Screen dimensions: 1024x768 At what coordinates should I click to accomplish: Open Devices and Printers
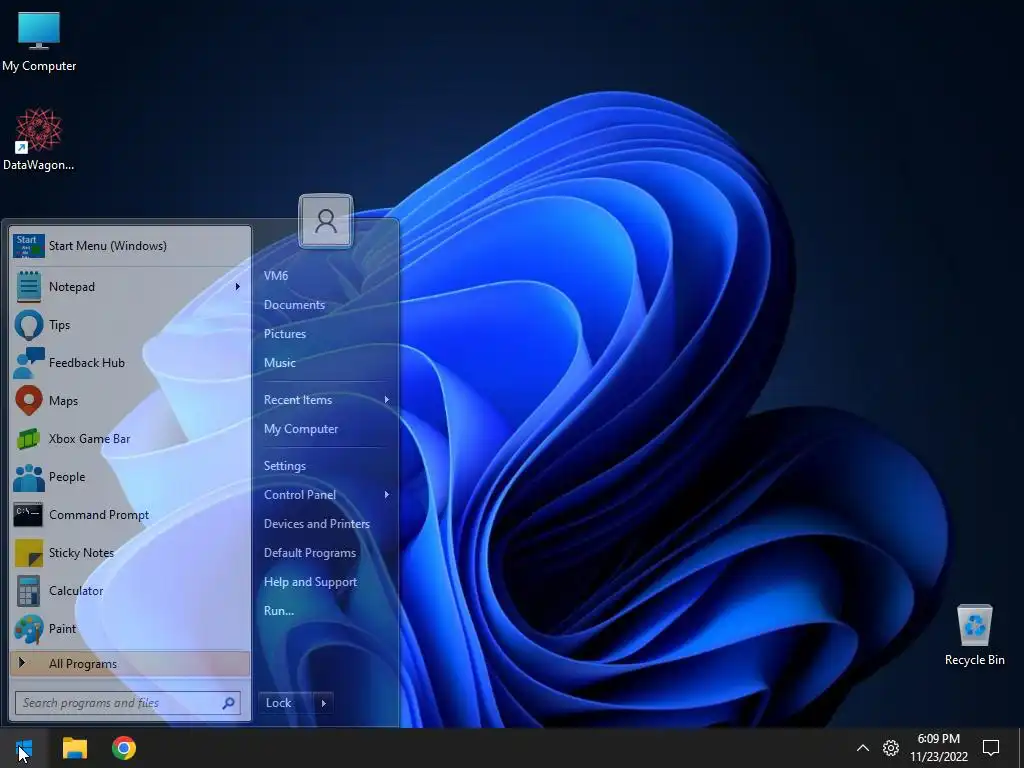pos(317,524)
